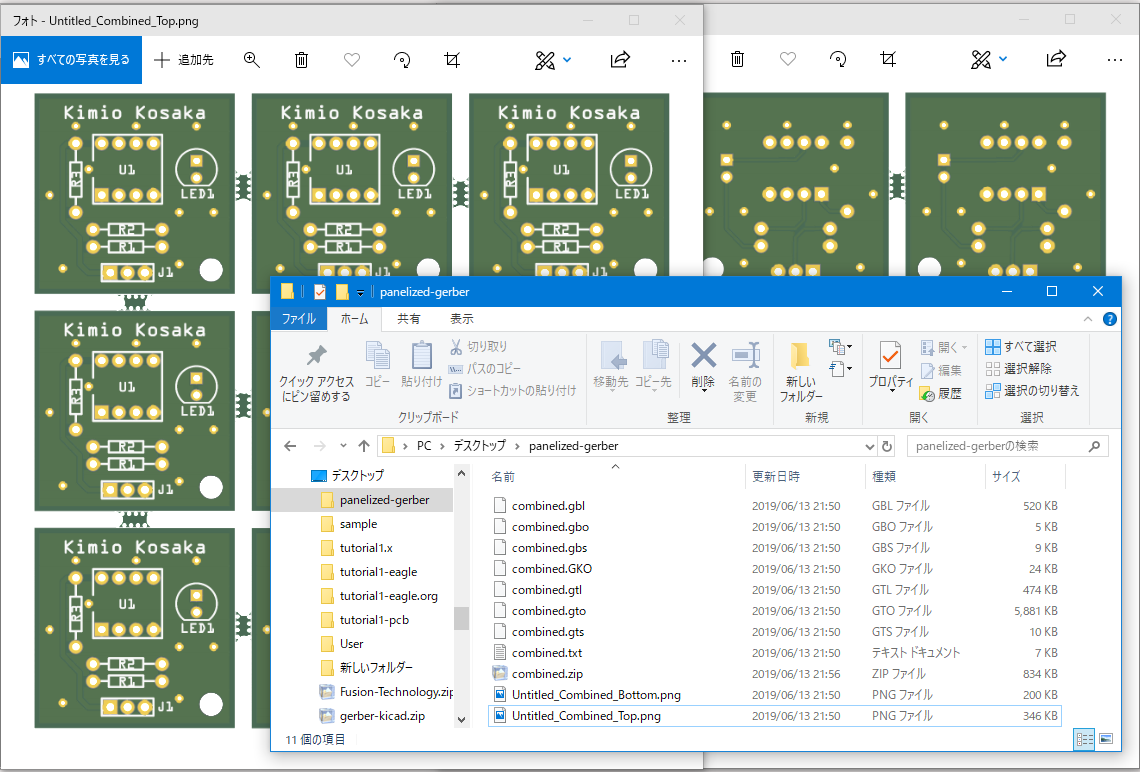Open the easy access dropdown in 新規 group
This screenshot has width=1140, height=772.
point(840,369)
